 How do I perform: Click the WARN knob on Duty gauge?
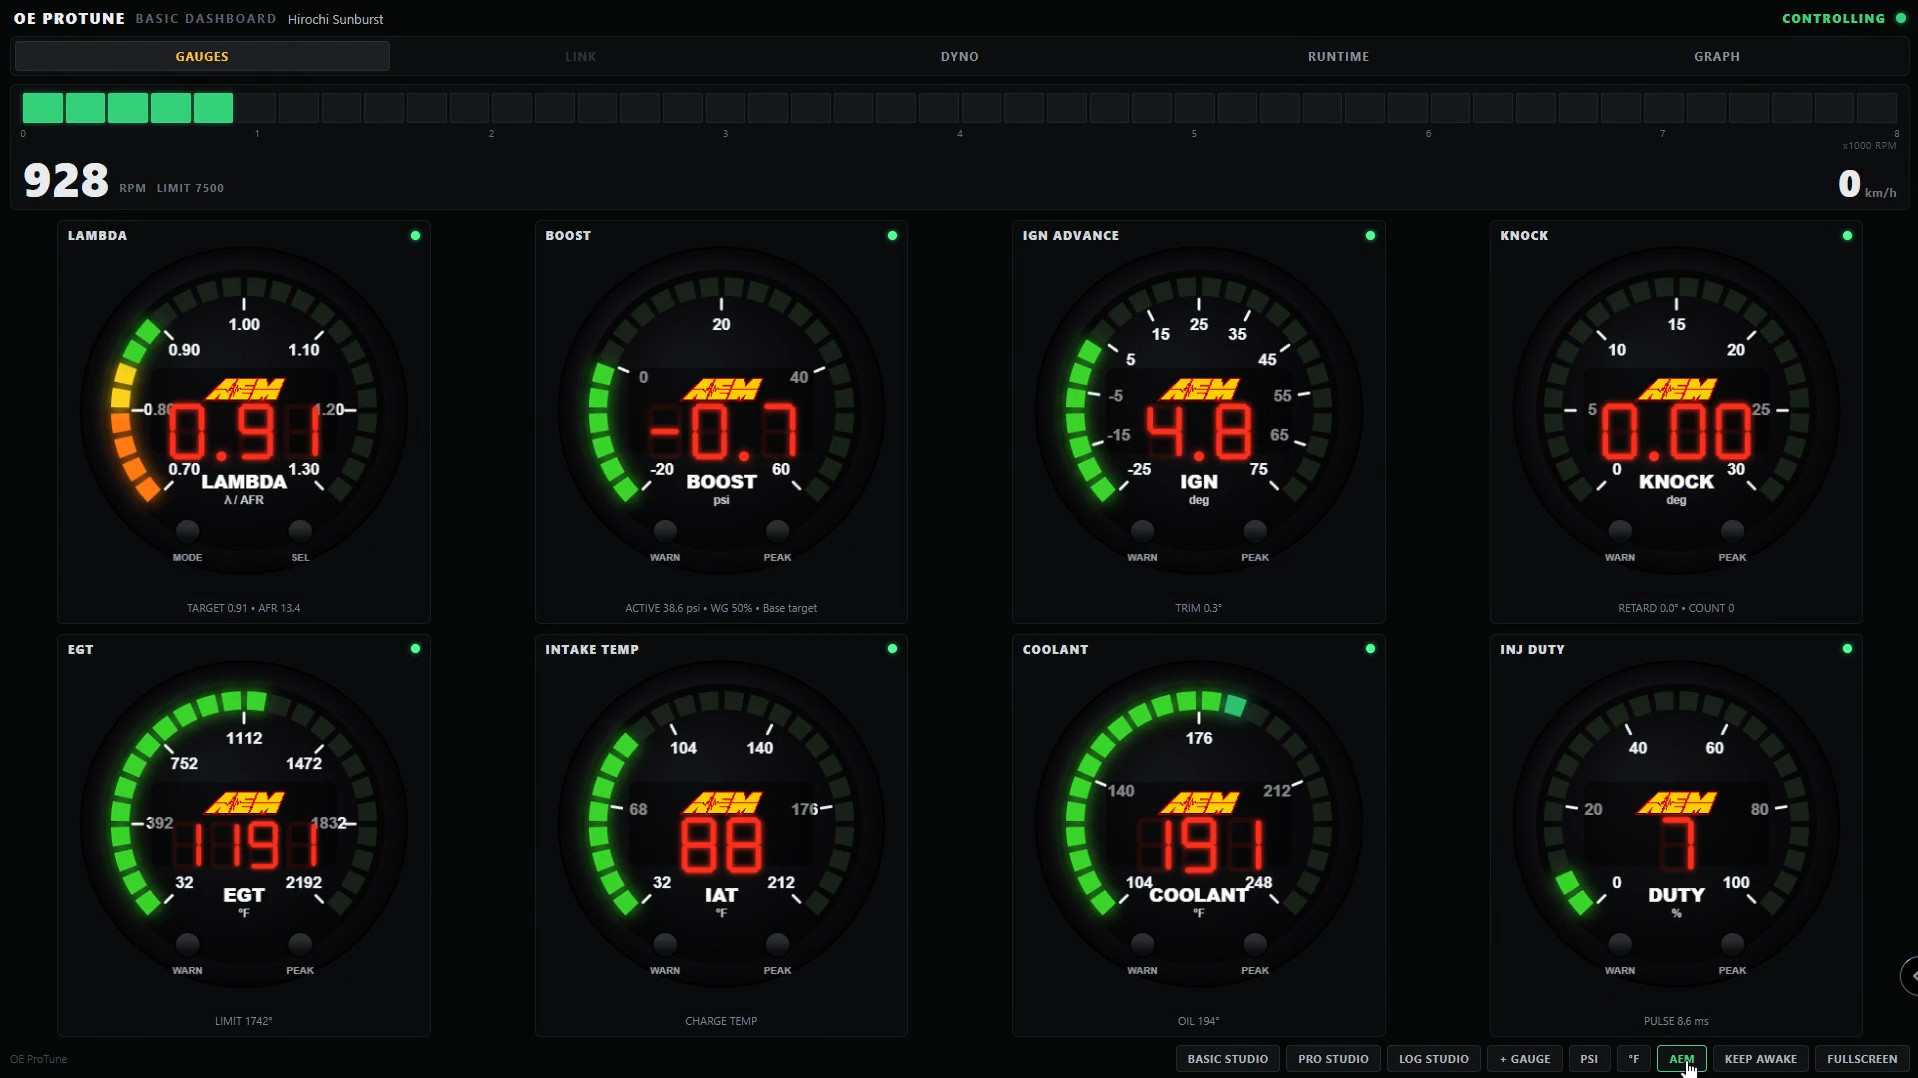click(x=1620, y=943)
